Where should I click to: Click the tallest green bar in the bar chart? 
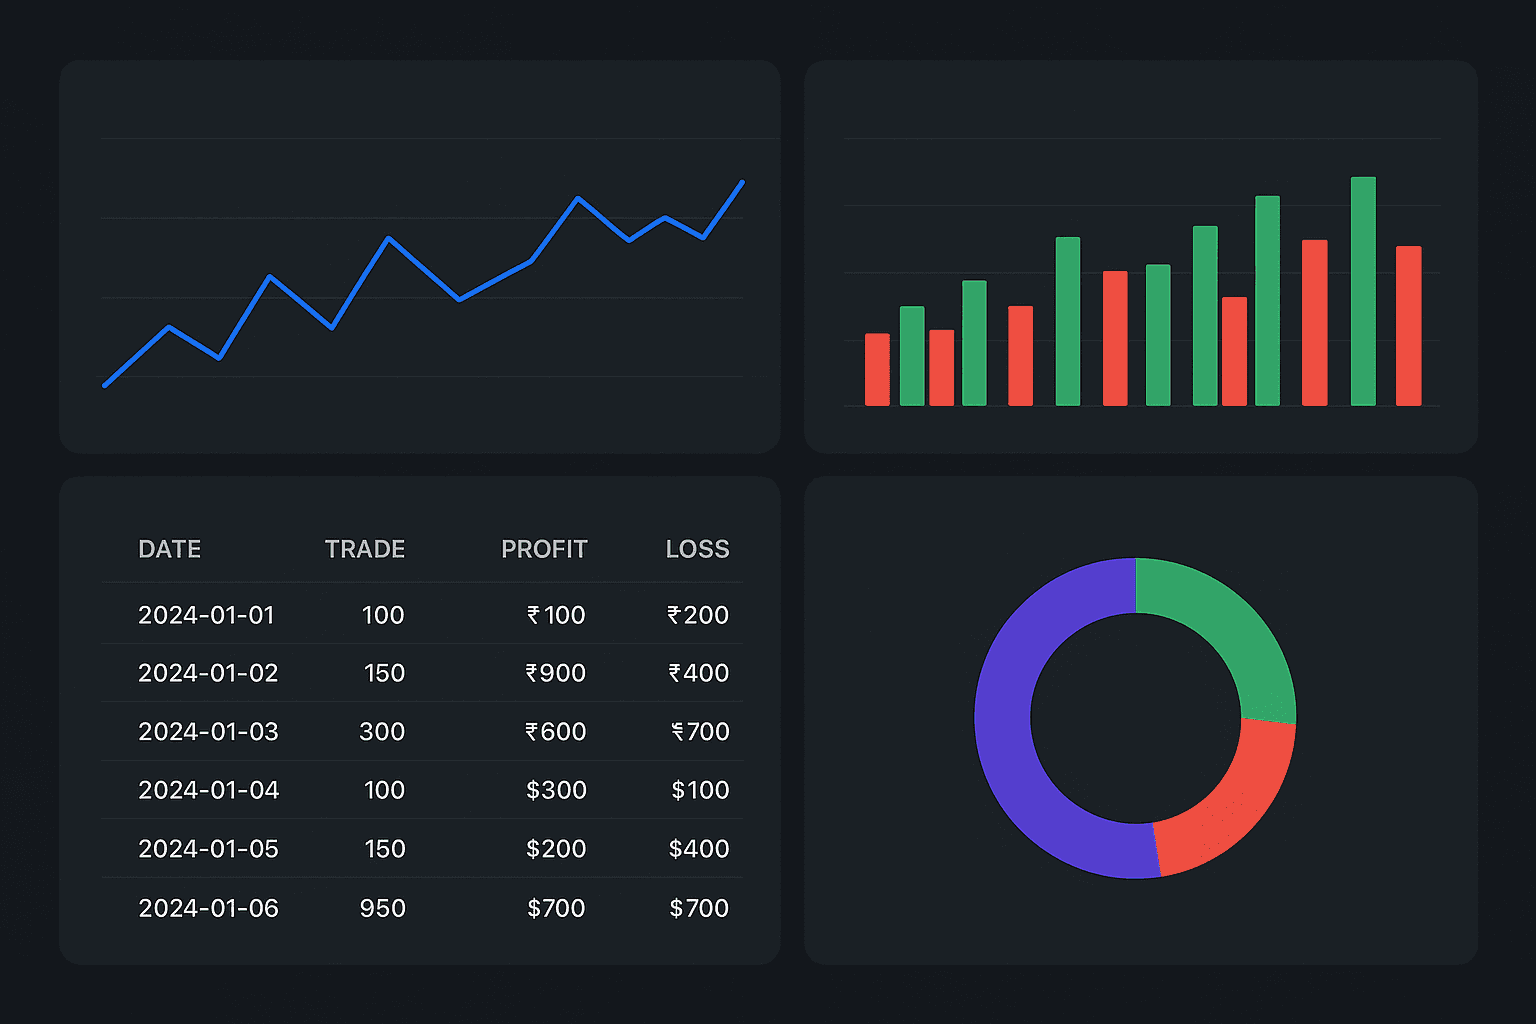[1362, 290]
